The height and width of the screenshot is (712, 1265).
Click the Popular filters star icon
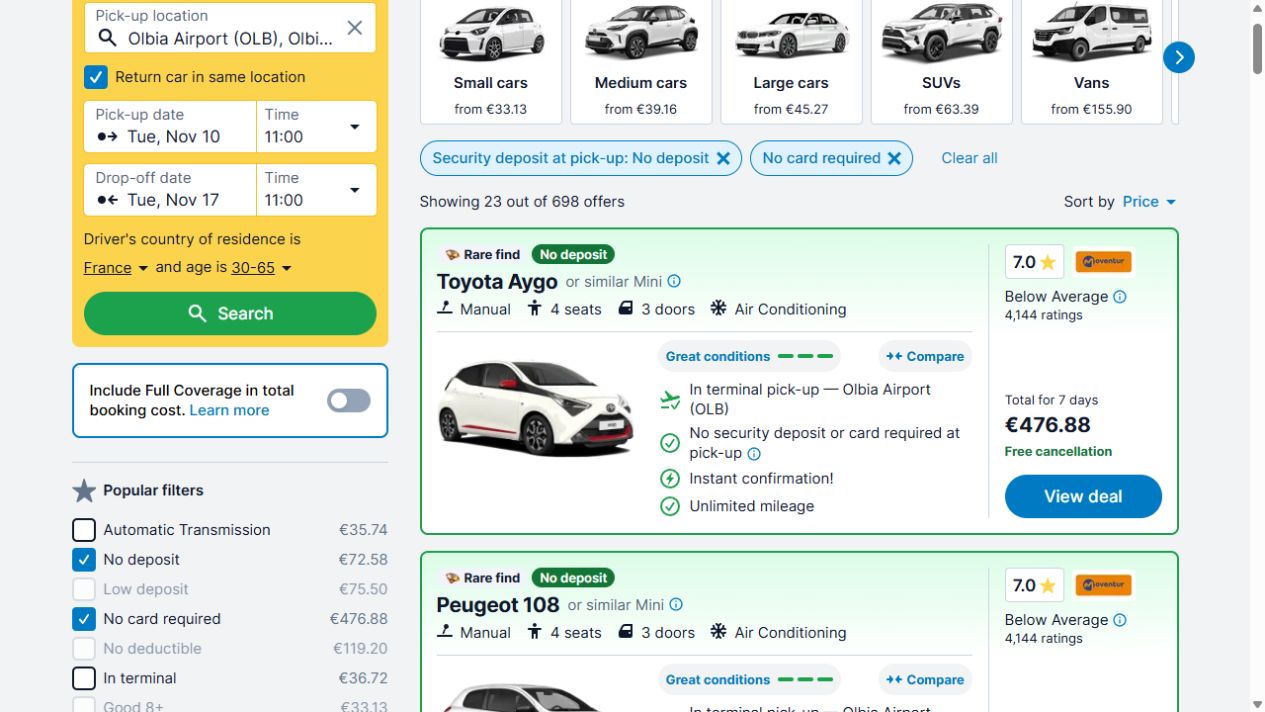tap(84, 490)
